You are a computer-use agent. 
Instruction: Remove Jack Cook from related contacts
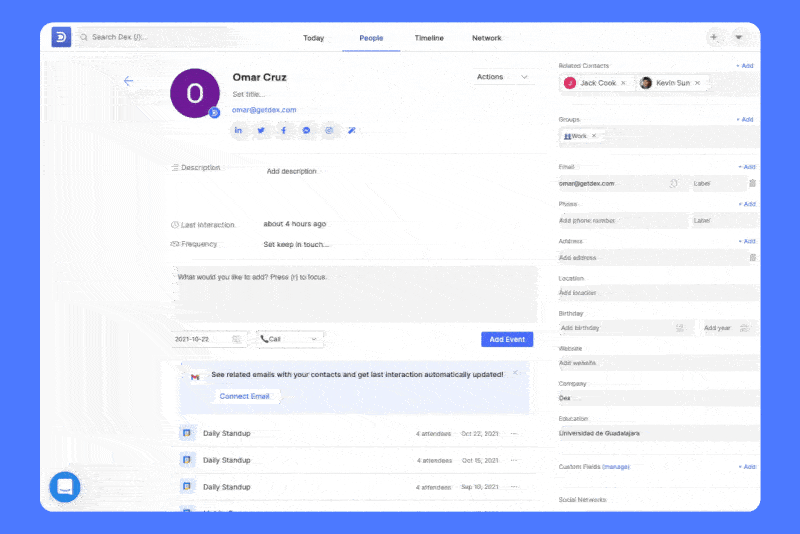click(x=623, y=83)
